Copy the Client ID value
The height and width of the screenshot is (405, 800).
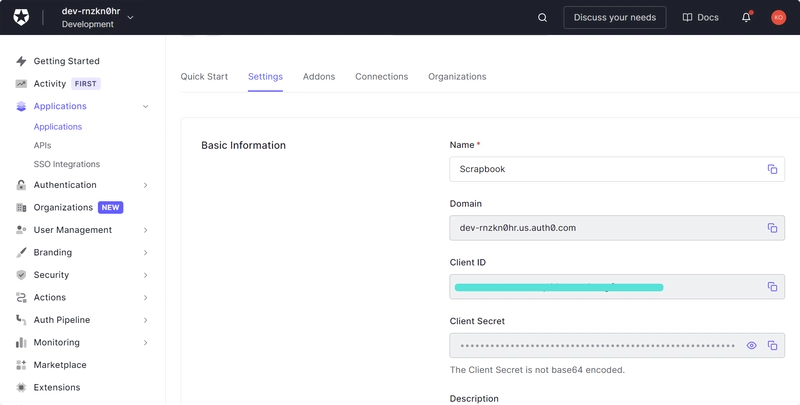click(772, 287)
